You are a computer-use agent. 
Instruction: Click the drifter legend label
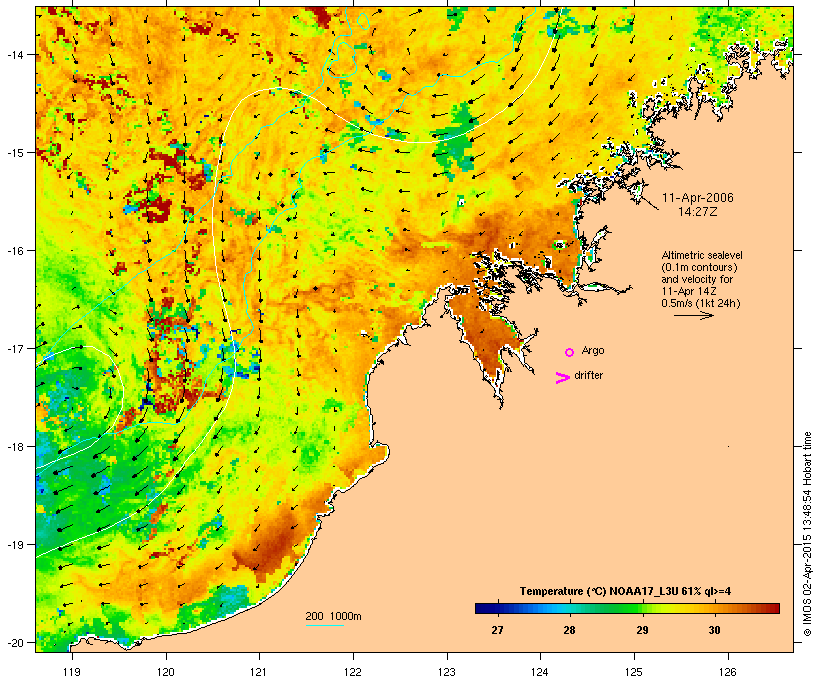point(588,375)
